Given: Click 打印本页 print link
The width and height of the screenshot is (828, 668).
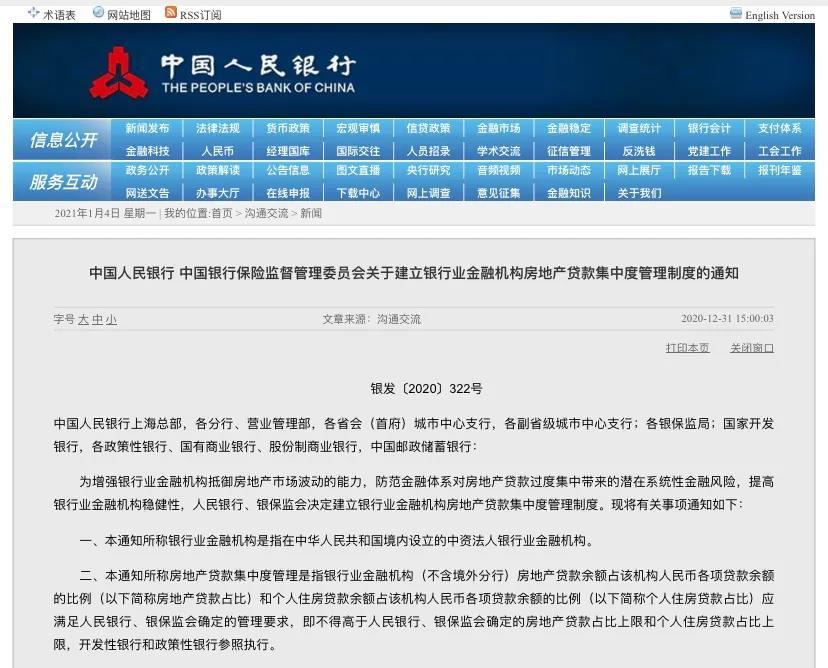Looking at the screenshot, I should click(687, 348).
